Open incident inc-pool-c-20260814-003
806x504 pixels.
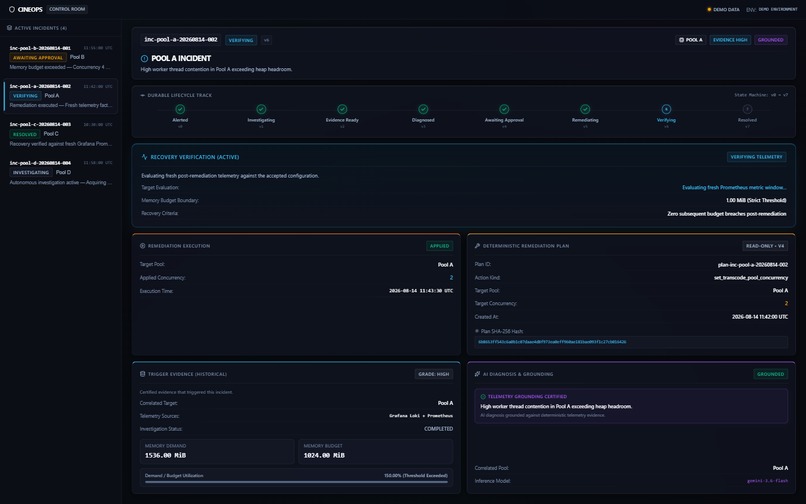pos(61,134)
